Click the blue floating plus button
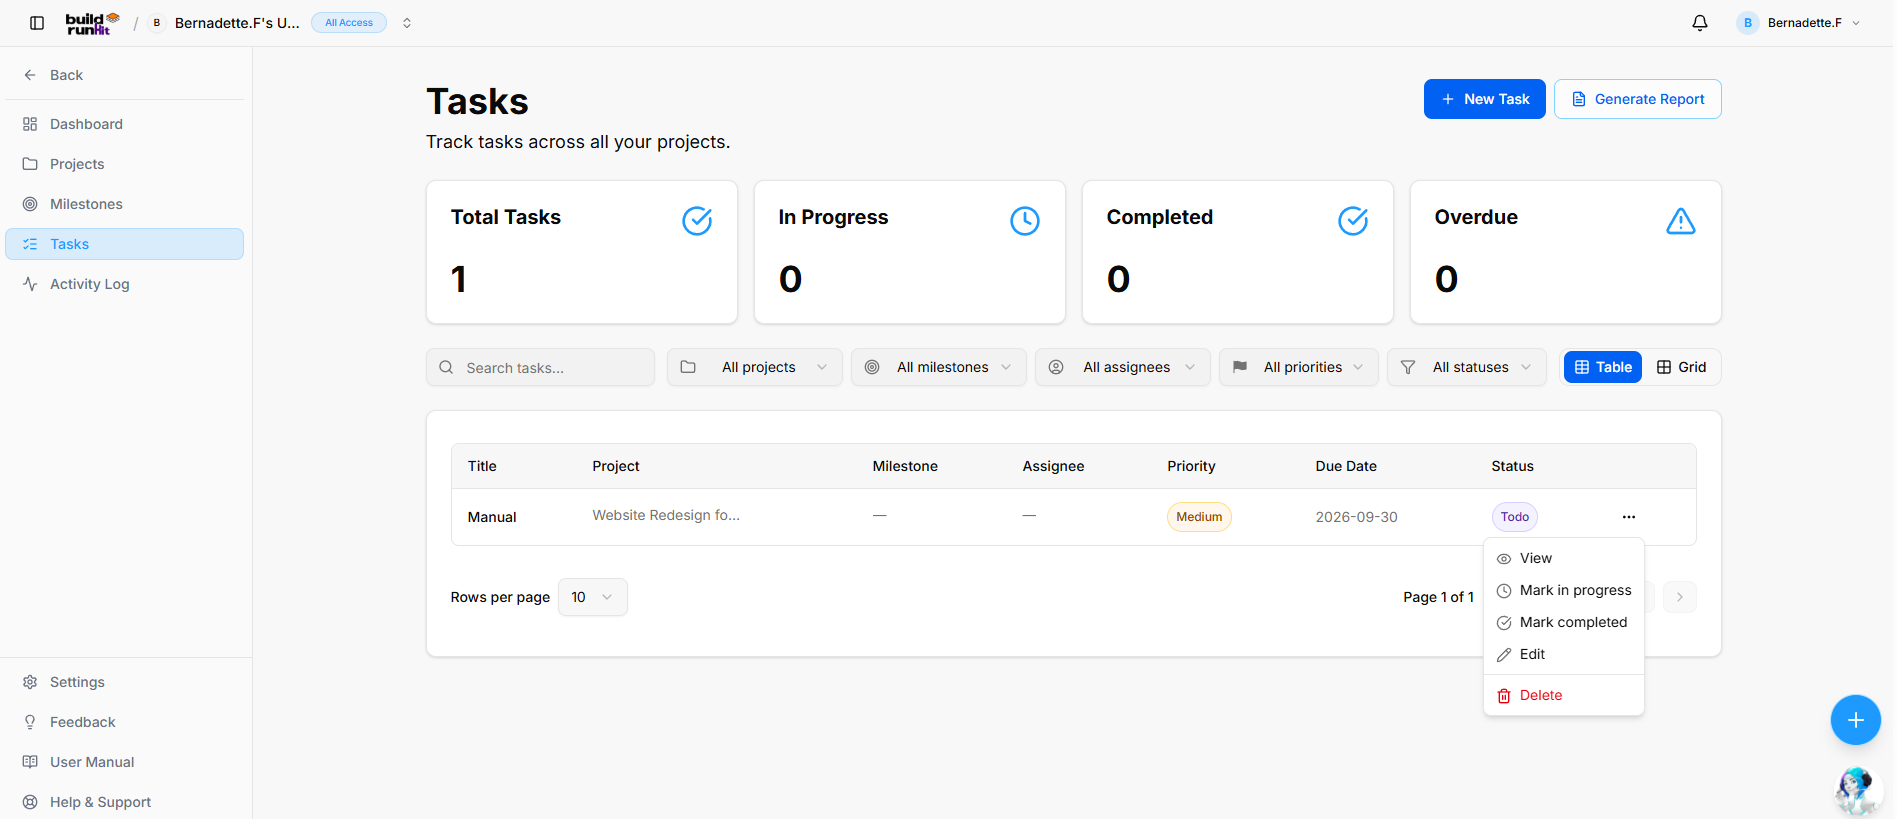This screenshot has width=1897, height=819. pos(1856,720)
